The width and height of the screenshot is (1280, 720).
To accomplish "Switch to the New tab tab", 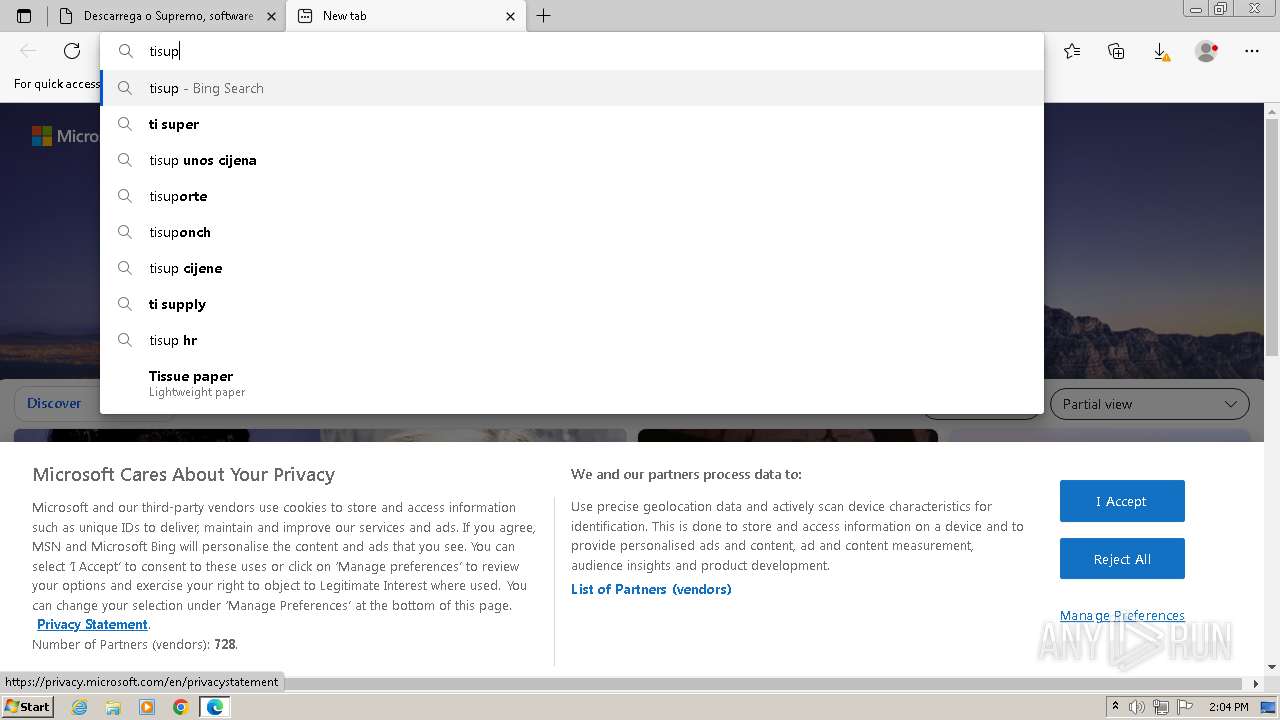I will click(x=407, y=16).
